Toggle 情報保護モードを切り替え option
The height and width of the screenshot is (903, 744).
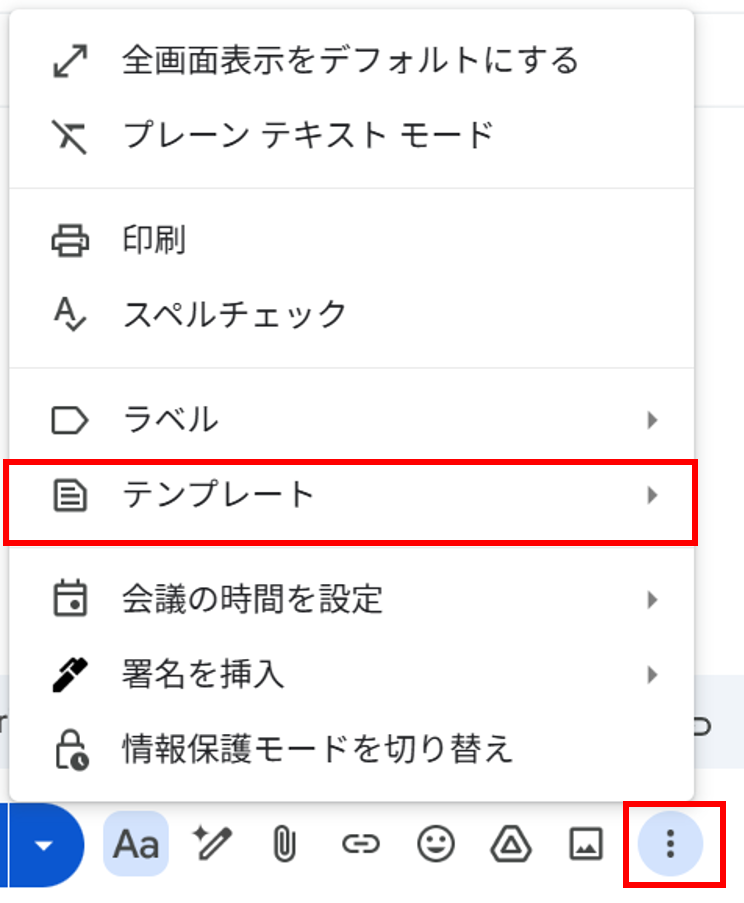click(351, 750)
